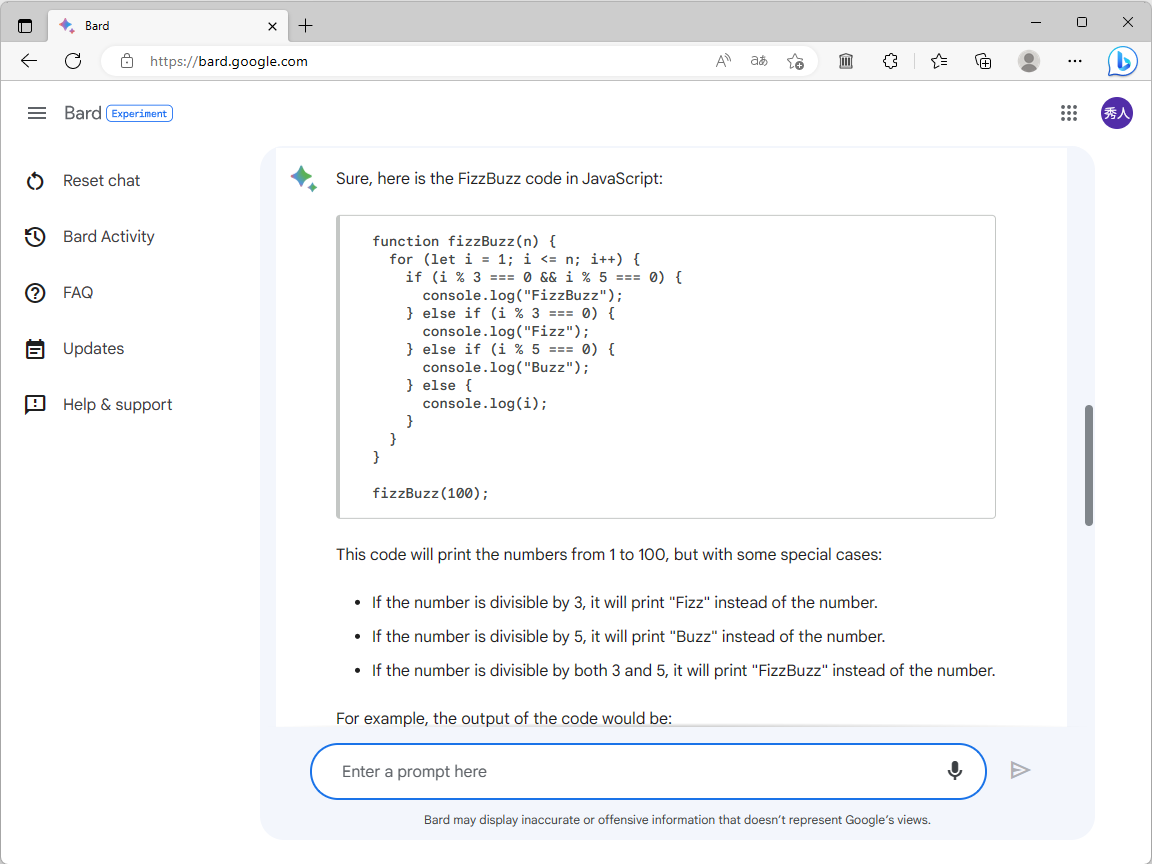Open Edge Settings and more menu
1152x864 pixels.
point(1075,61)
